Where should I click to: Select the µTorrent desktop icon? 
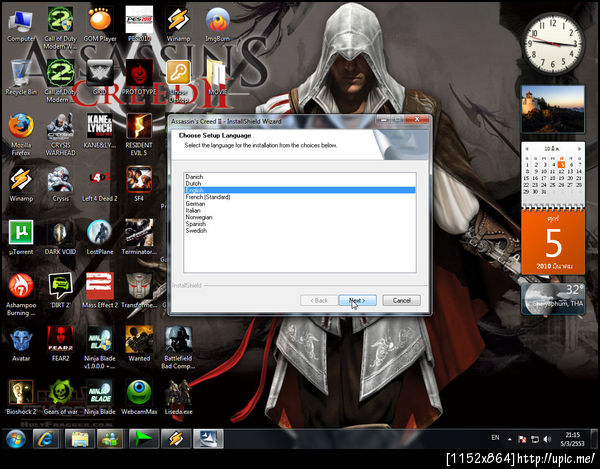tap(21, 238)
